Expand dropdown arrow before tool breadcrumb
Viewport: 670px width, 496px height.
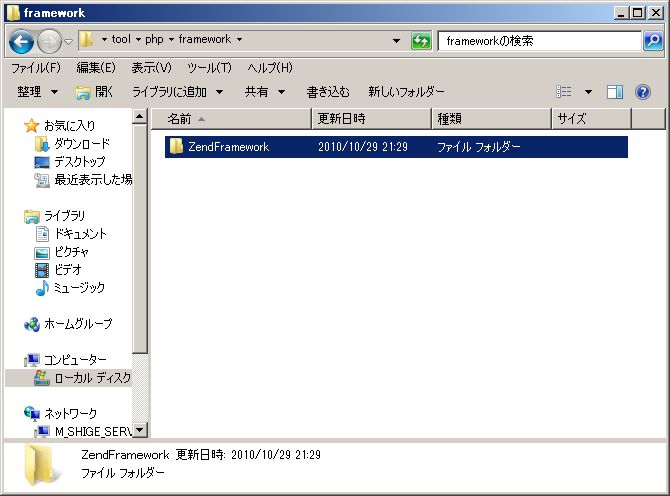click(104, 40)
